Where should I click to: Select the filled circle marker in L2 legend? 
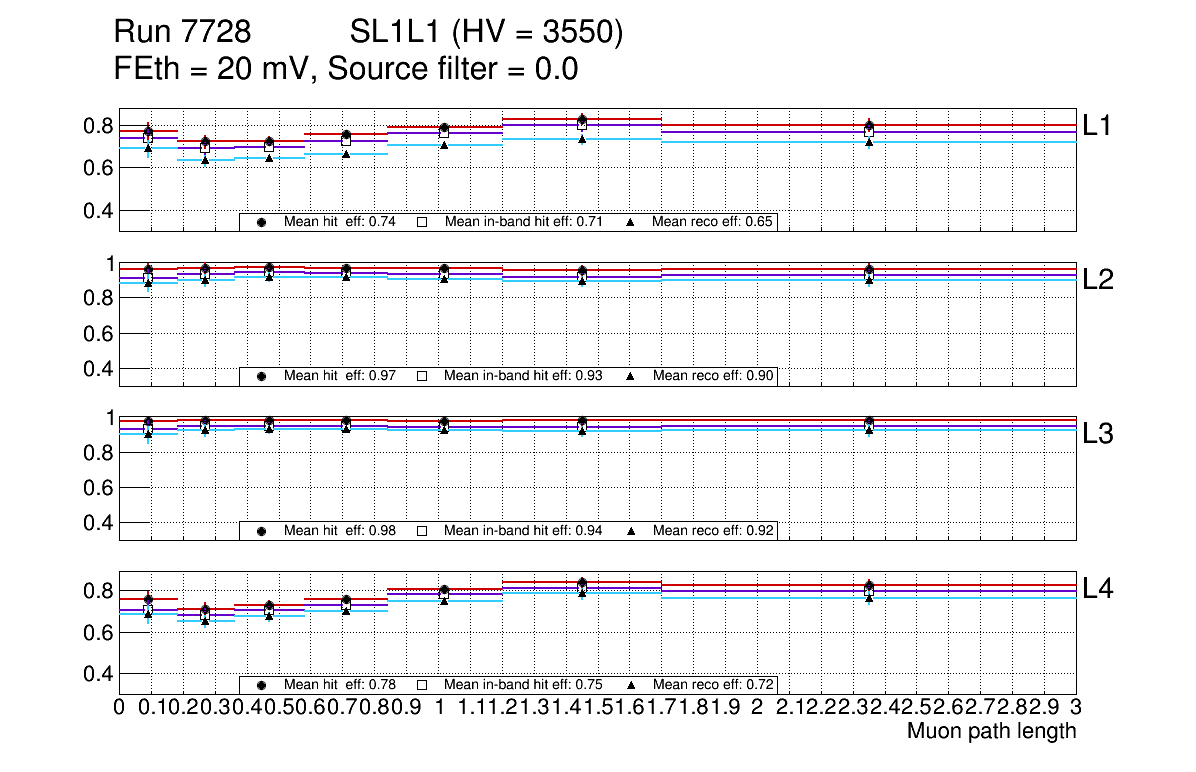click(261, 376)
